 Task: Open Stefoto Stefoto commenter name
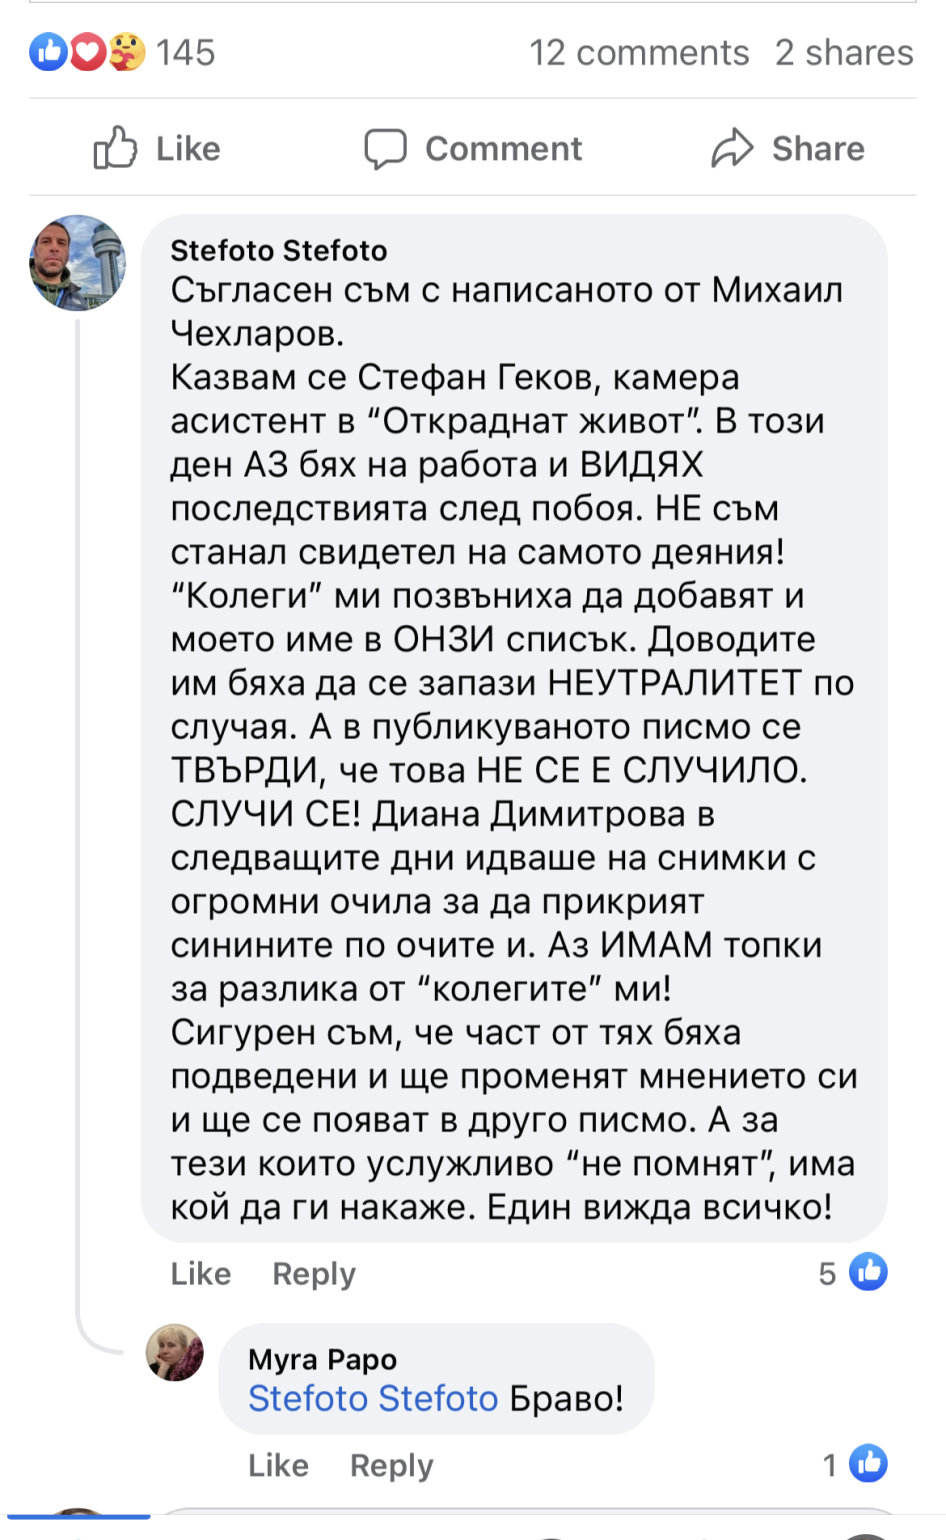click(279, 250)
